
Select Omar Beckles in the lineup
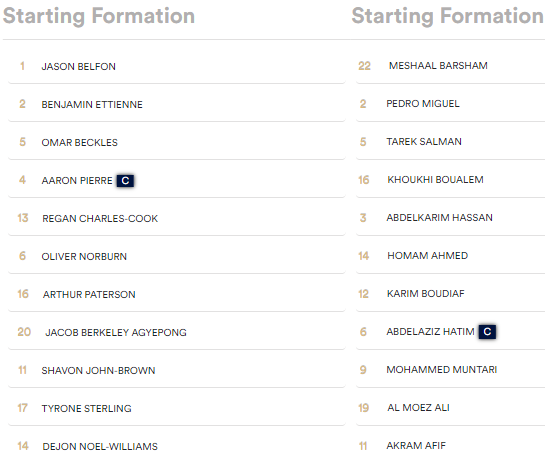click(x=80, y=142)
